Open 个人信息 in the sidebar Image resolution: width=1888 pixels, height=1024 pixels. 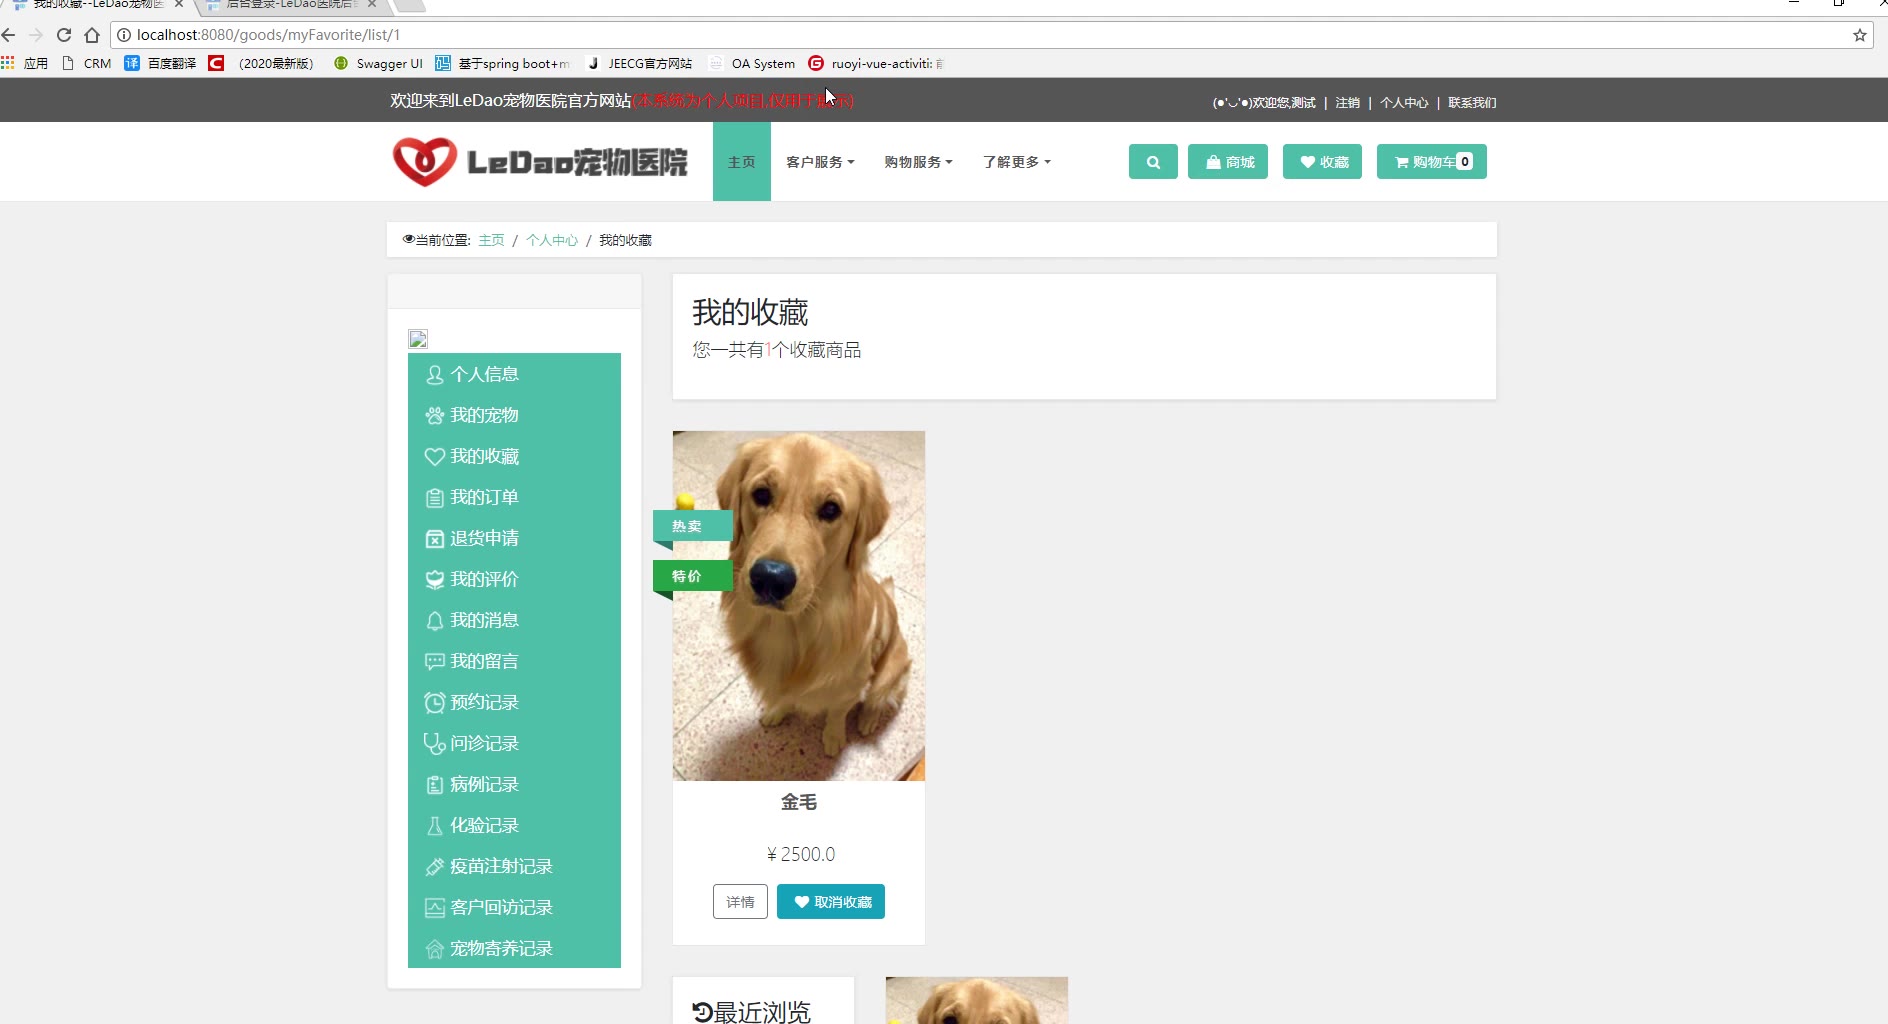(514, 374)
